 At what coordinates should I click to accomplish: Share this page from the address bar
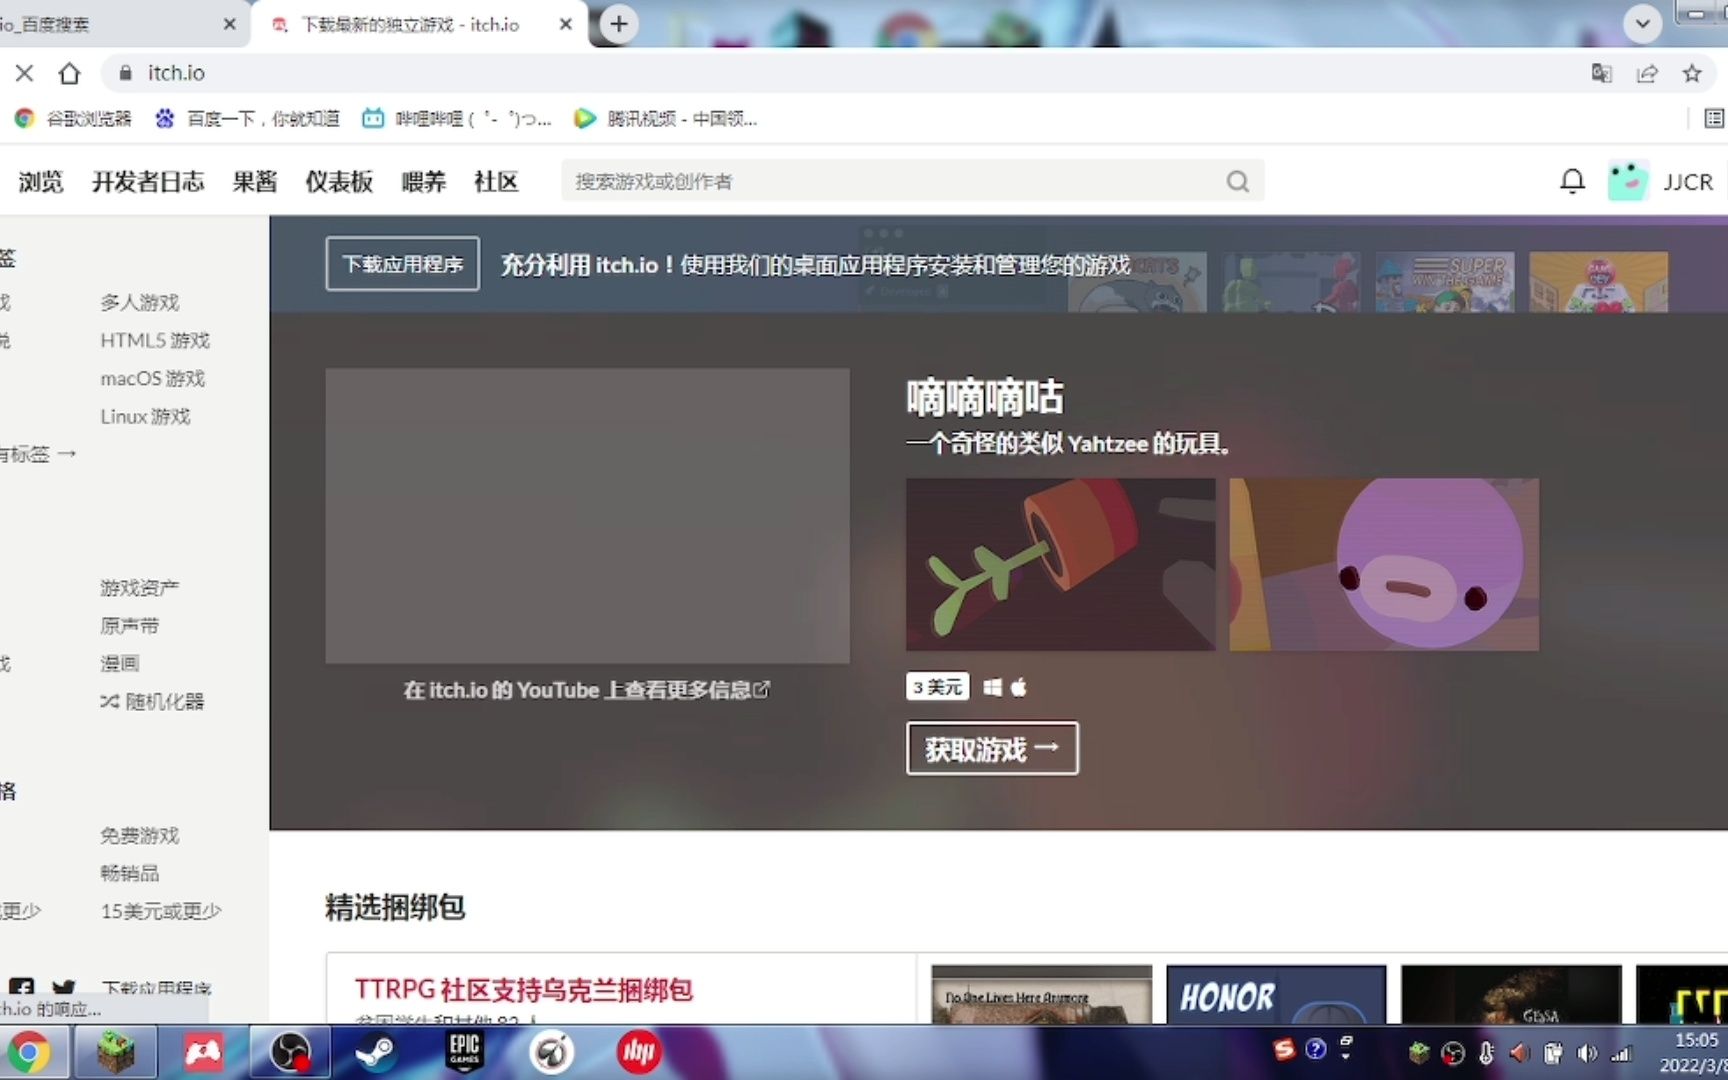tap(1647, 73)
